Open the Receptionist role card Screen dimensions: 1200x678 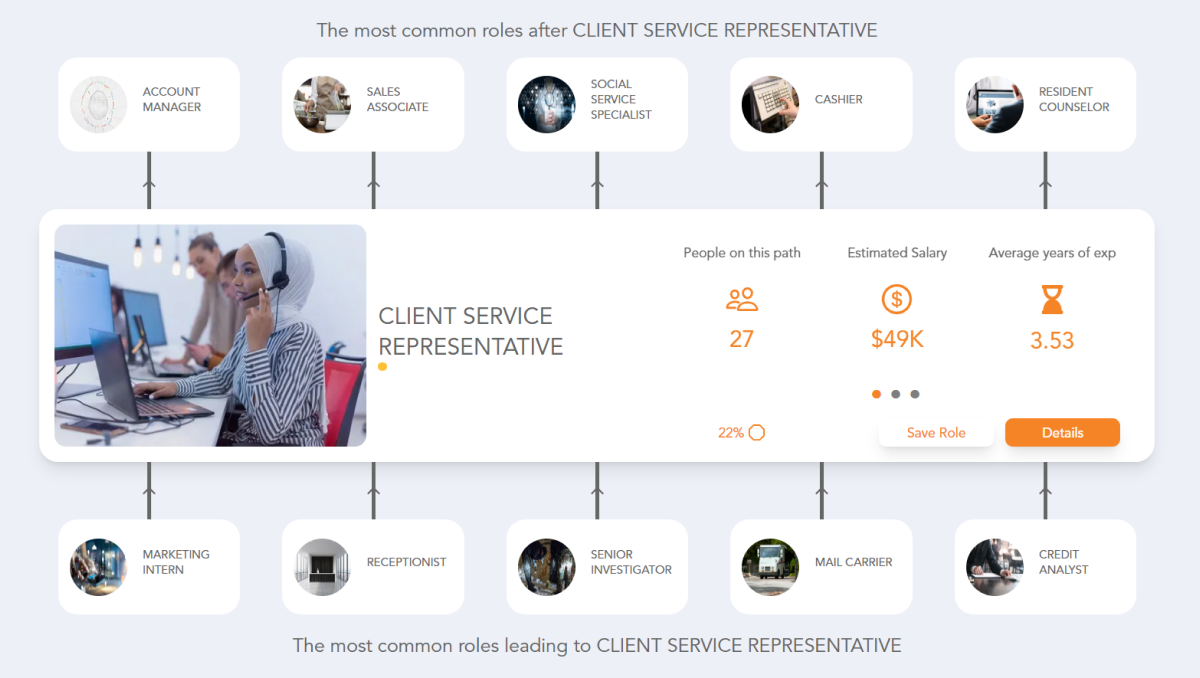372,567
